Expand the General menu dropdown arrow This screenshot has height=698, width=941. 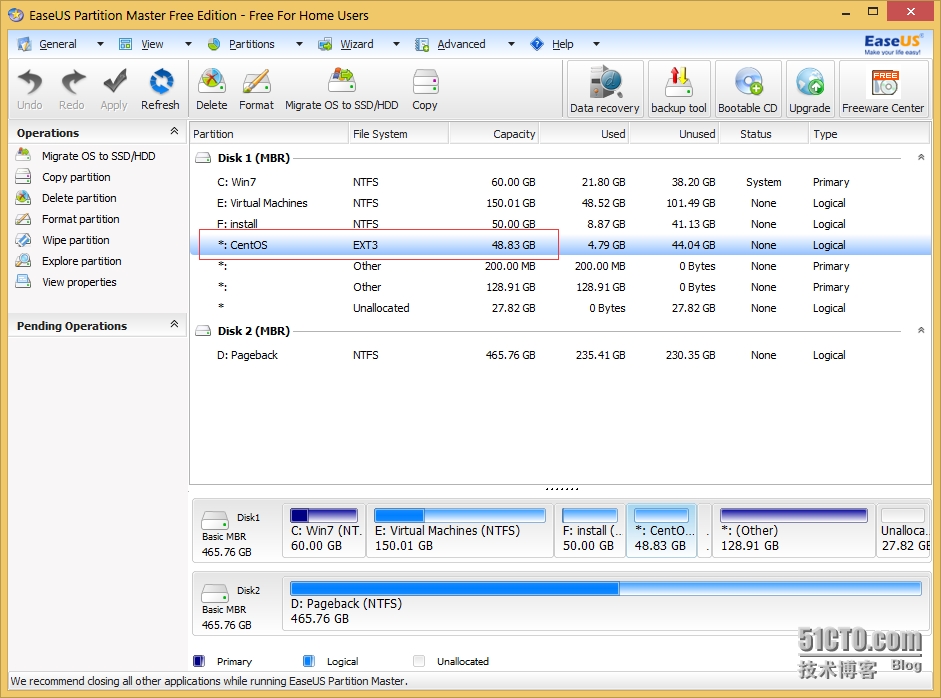click(x=100, y=44)
